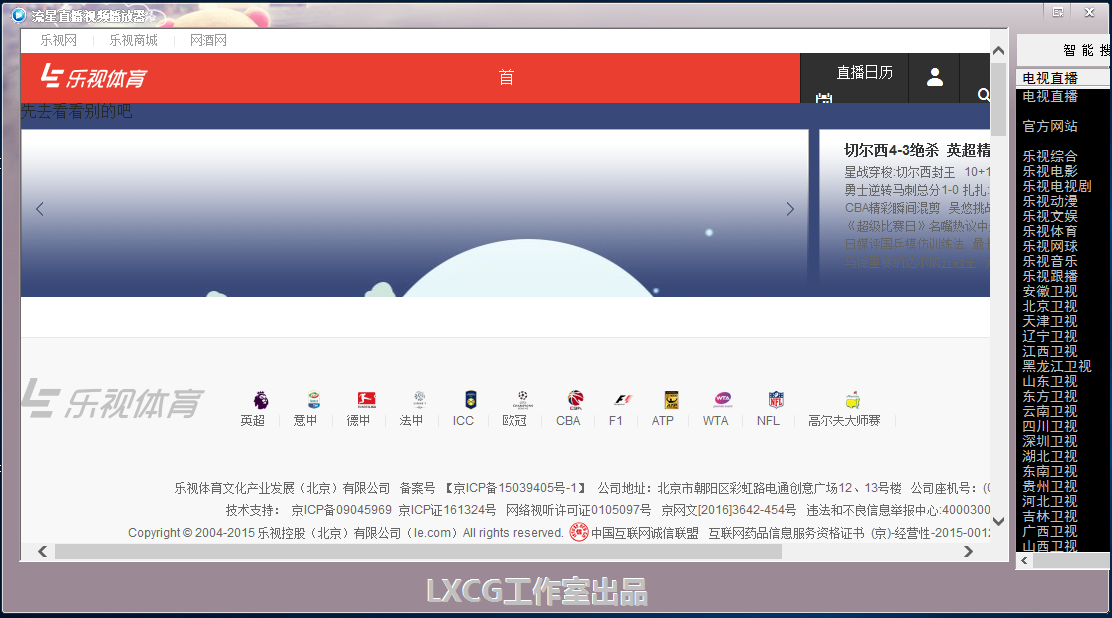Open the user account icon
The width and height of the screenshot is (1112, 618).
(935, 77)
